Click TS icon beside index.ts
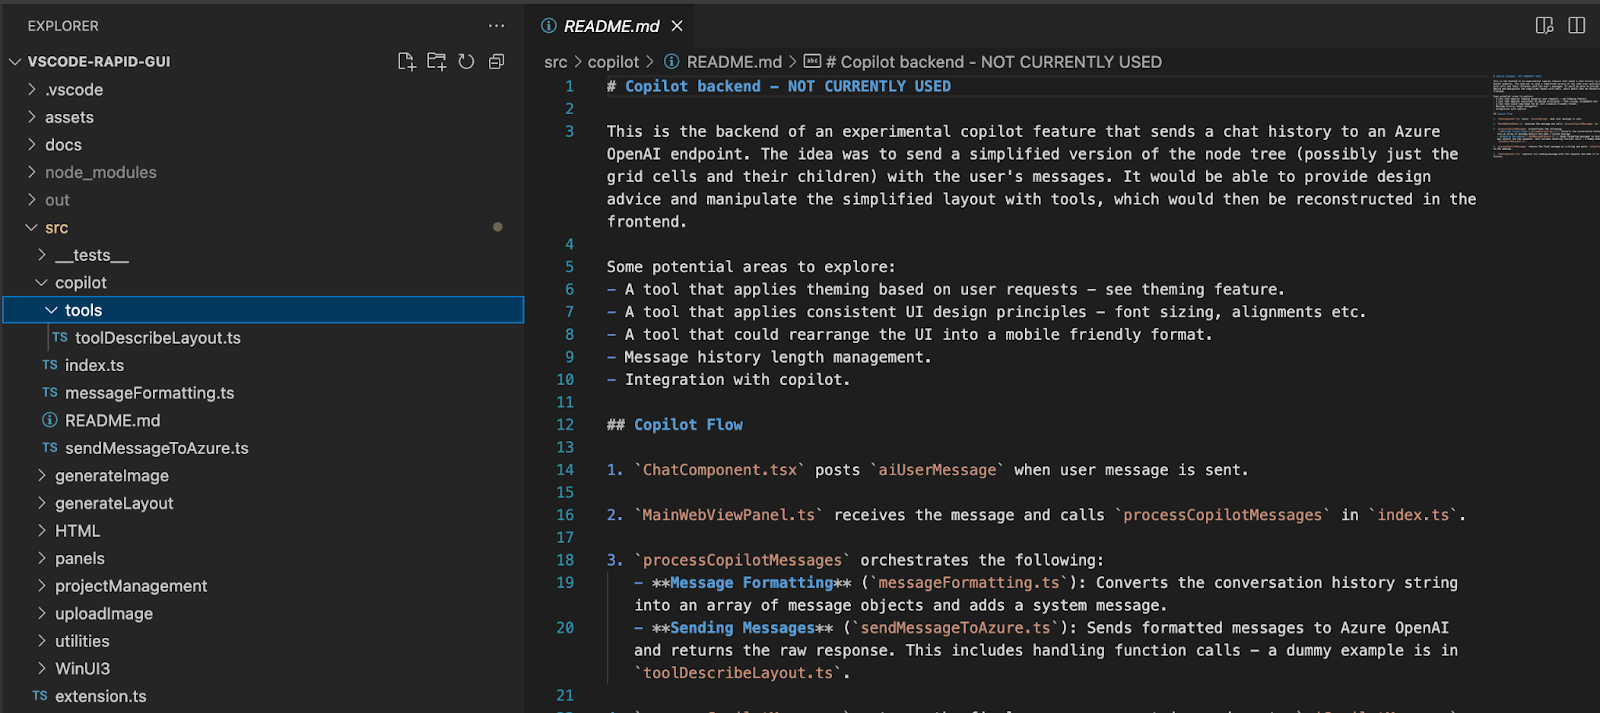Image resolution: width=1600 pixels, height=713 pixels. (x=50, y=365)
